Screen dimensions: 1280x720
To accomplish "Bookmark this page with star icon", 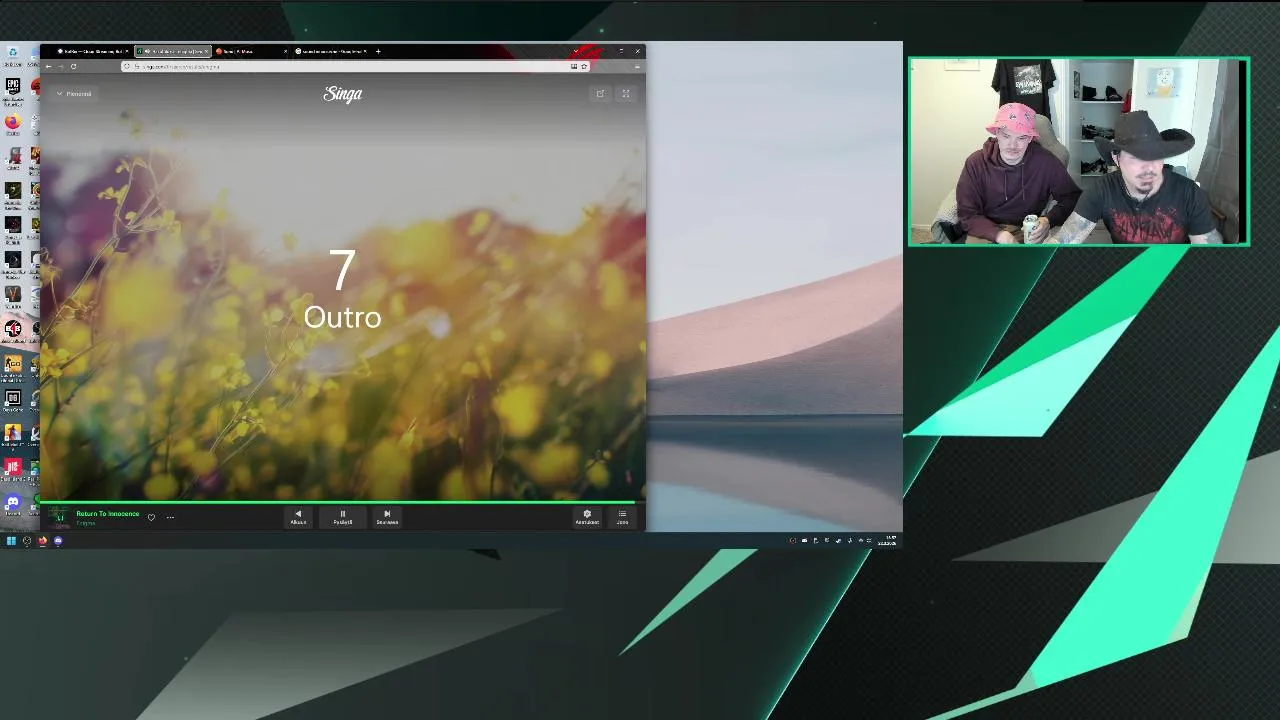I will pos(584,66).
